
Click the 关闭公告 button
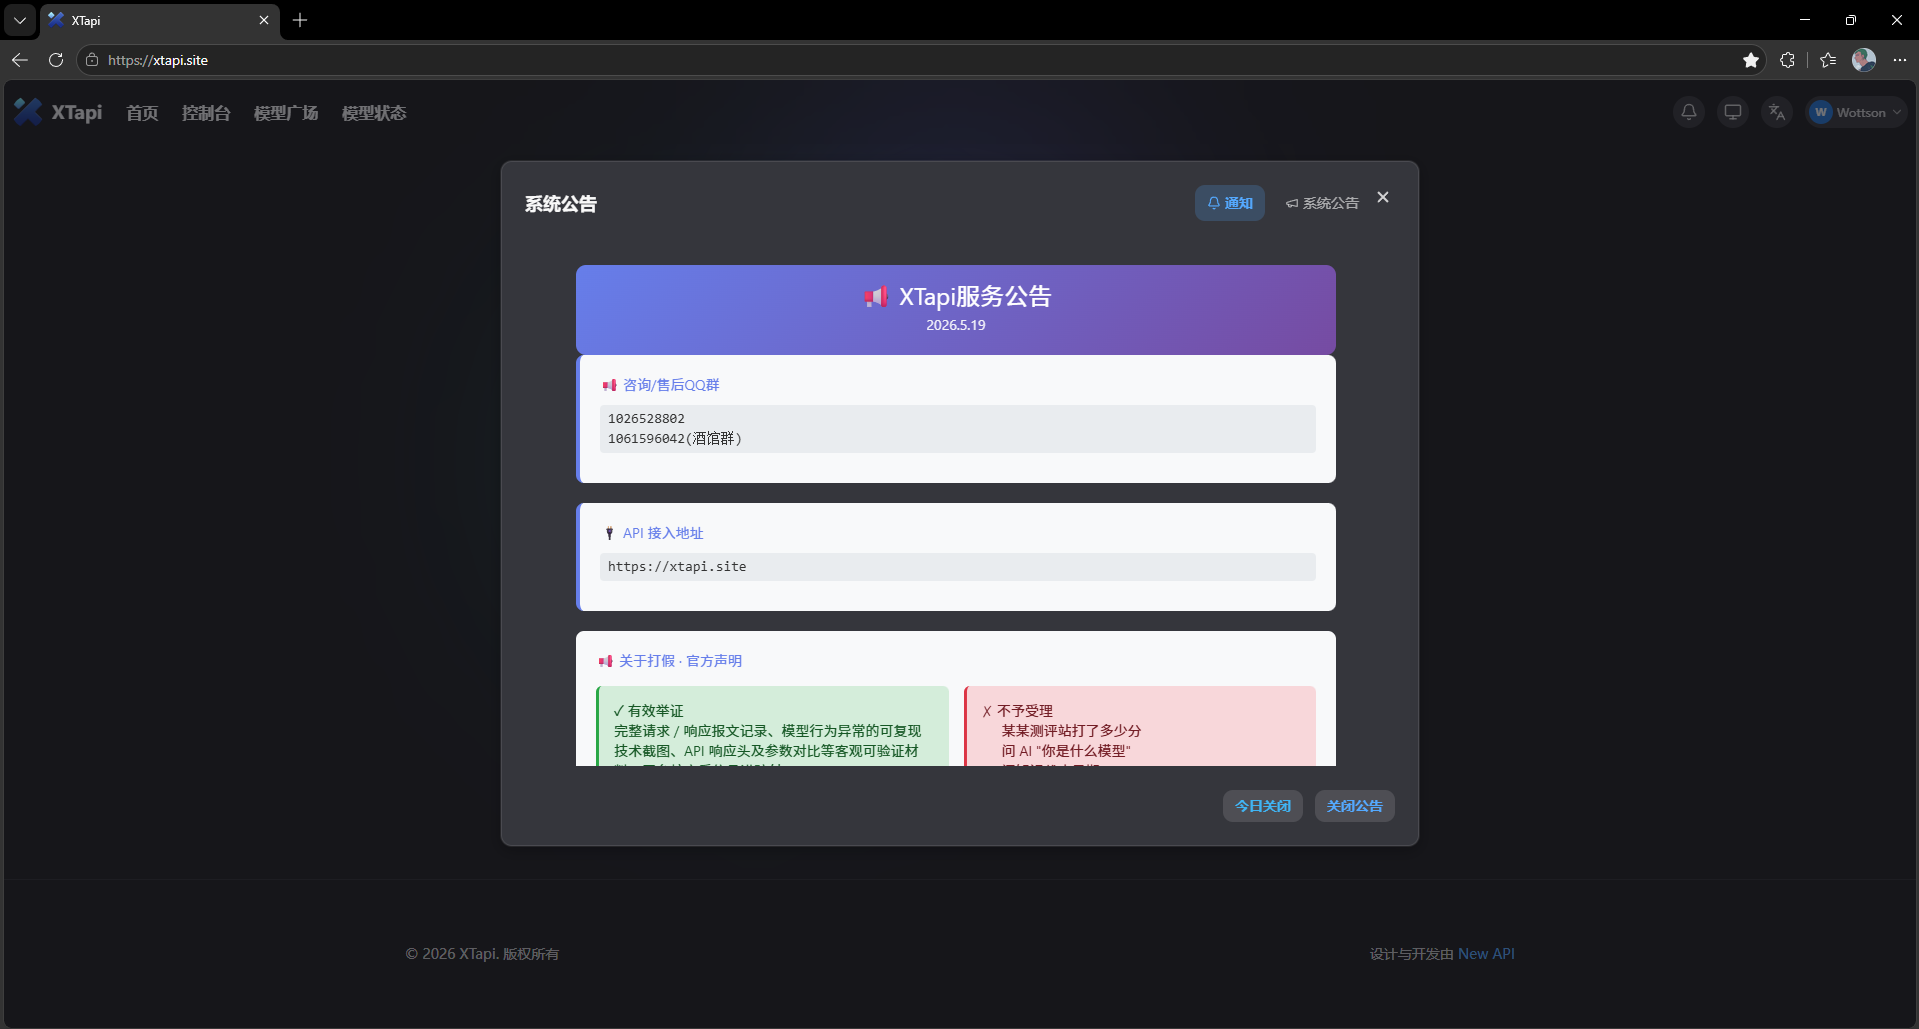(1355, 806)
